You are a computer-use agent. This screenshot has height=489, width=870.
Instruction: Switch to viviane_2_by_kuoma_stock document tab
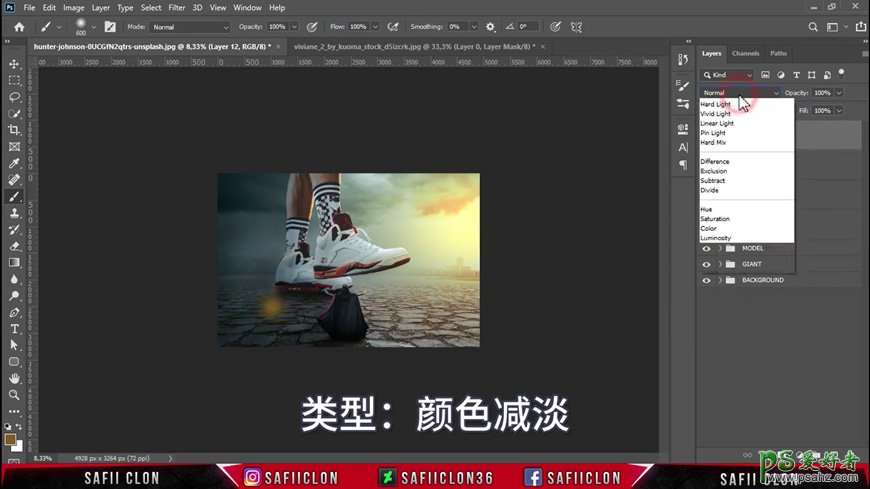[x=414, y=47]
